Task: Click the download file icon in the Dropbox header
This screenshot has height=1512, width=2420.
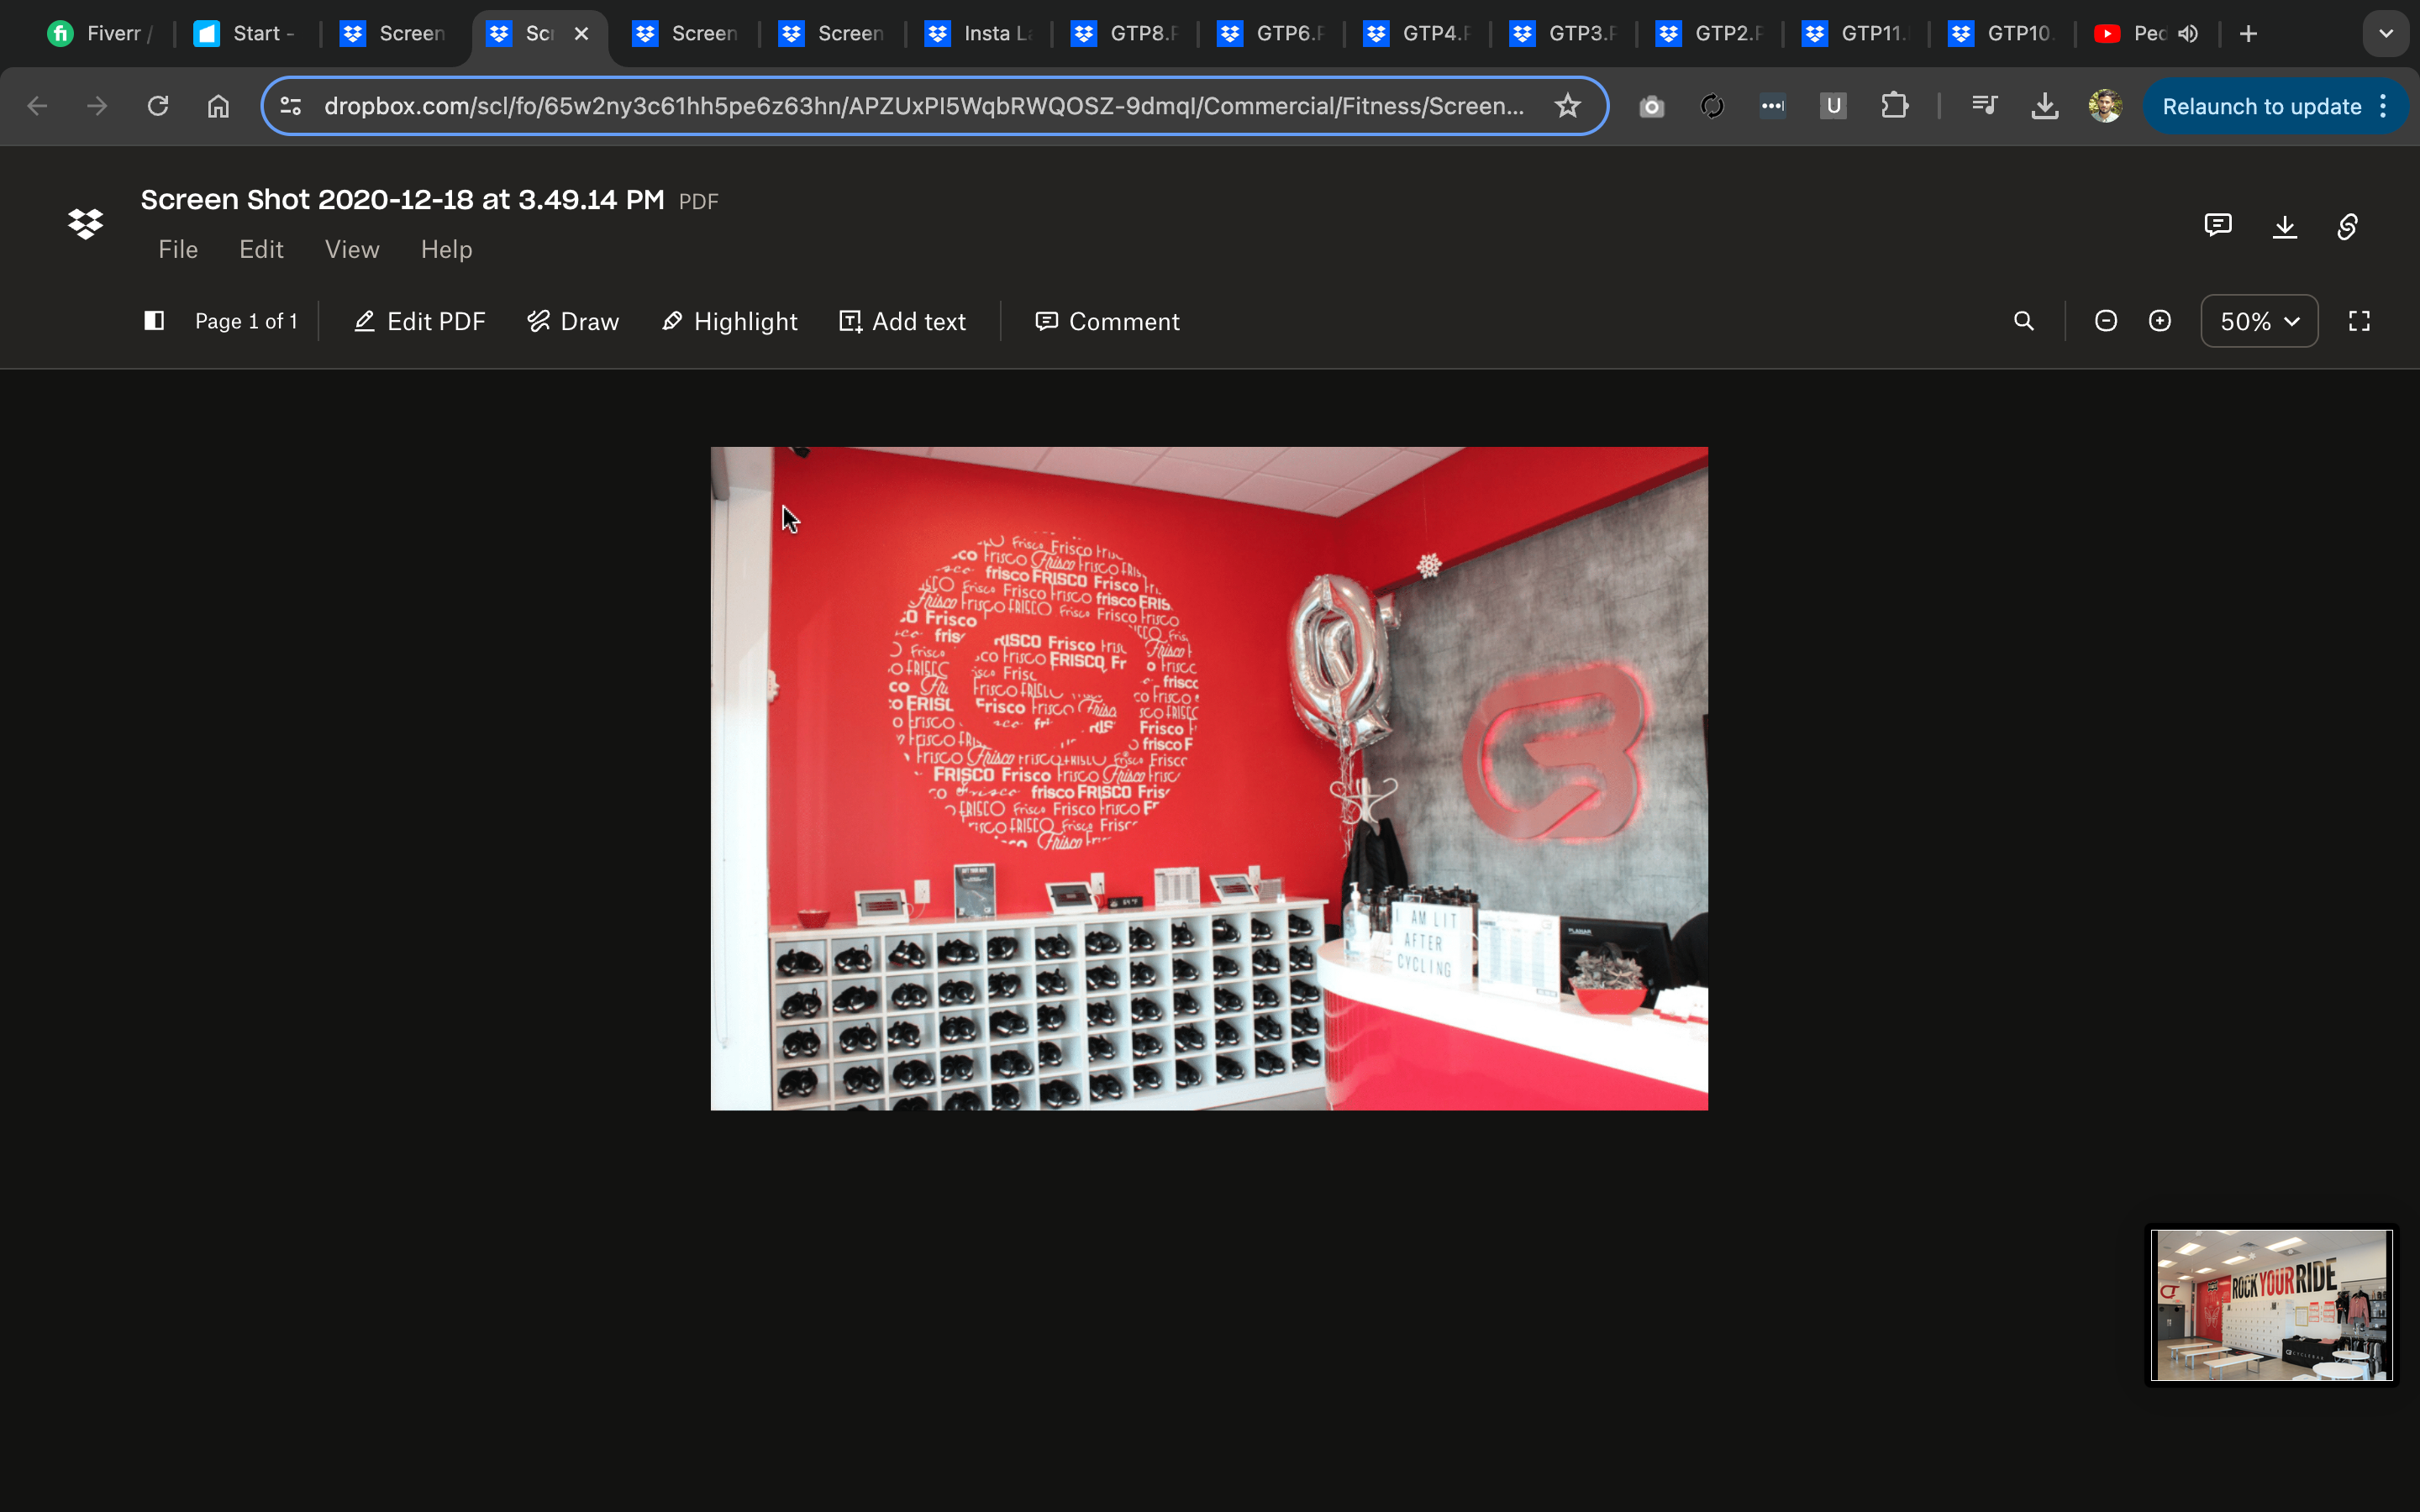Action: (x=2284, y=227)
